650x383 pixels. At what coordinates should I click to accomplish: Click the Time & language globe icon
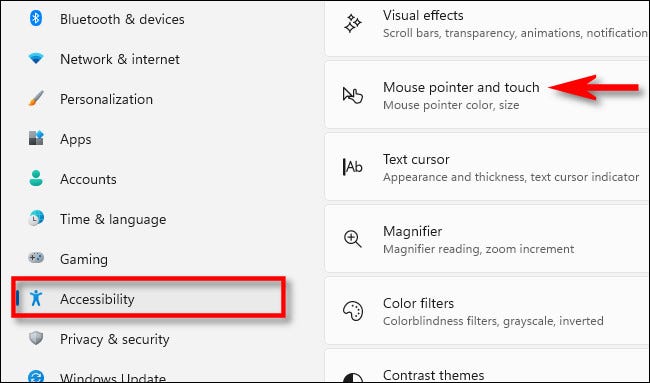(36, 218)
